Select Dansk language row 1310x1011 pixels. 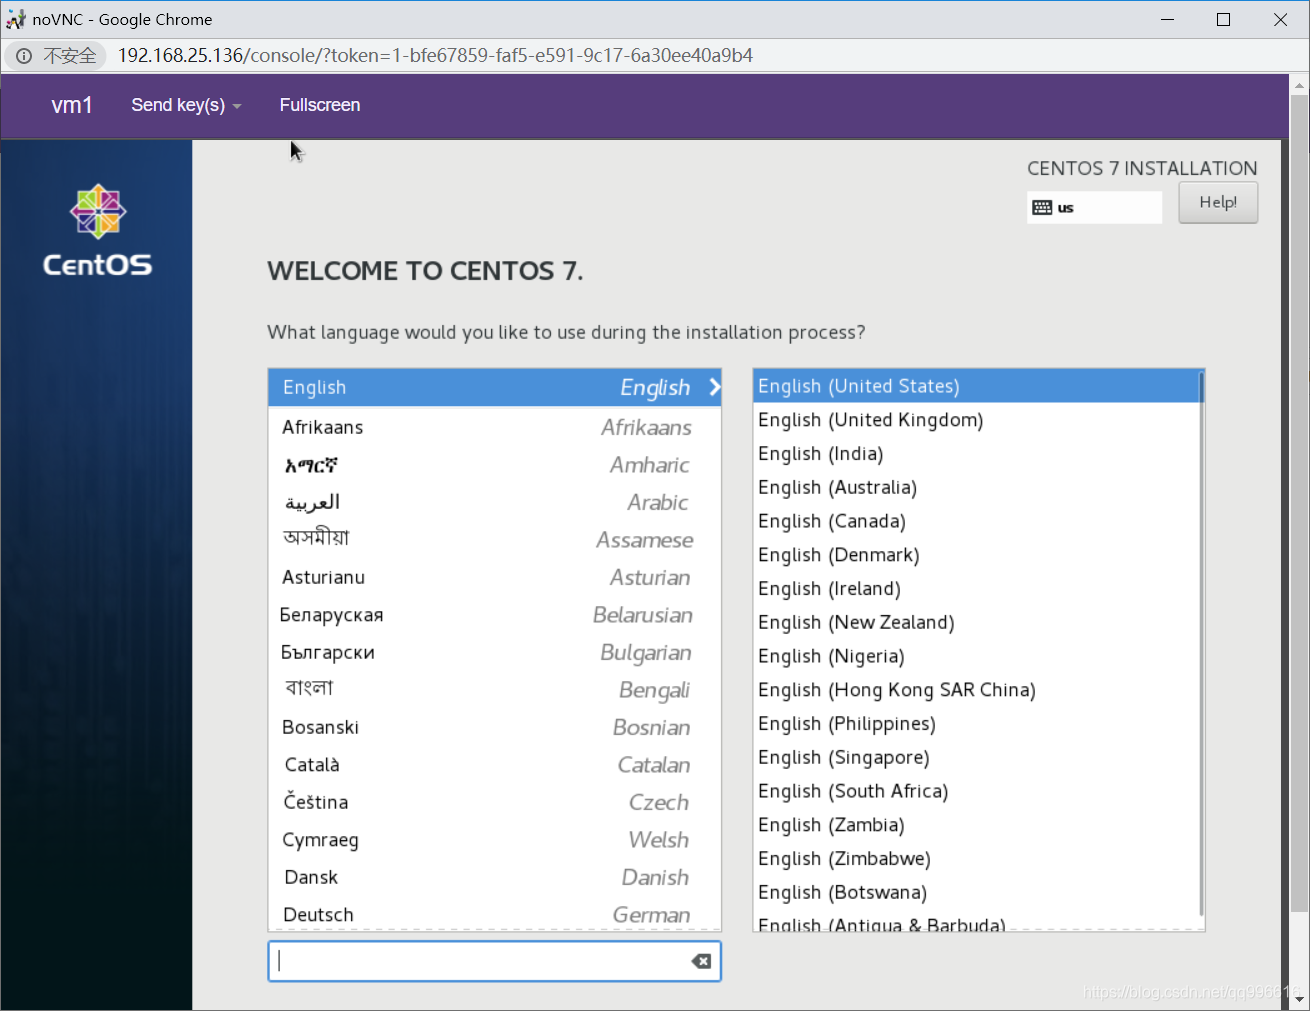click(x=495, y=877)
